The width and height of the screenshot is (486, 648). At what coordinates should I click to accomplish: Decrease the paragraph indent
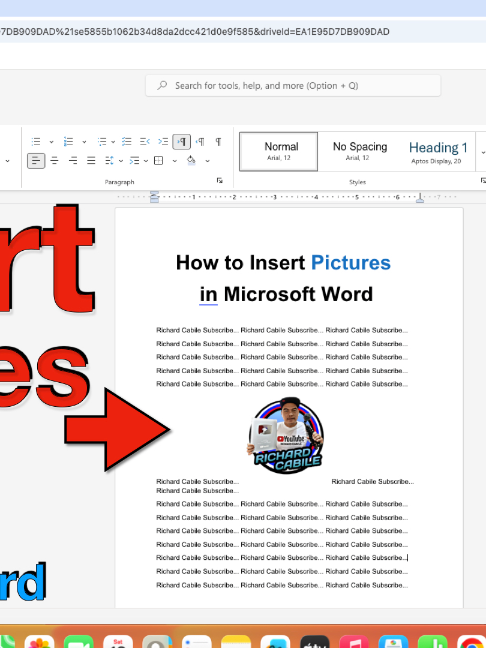[x=145, y=142]
